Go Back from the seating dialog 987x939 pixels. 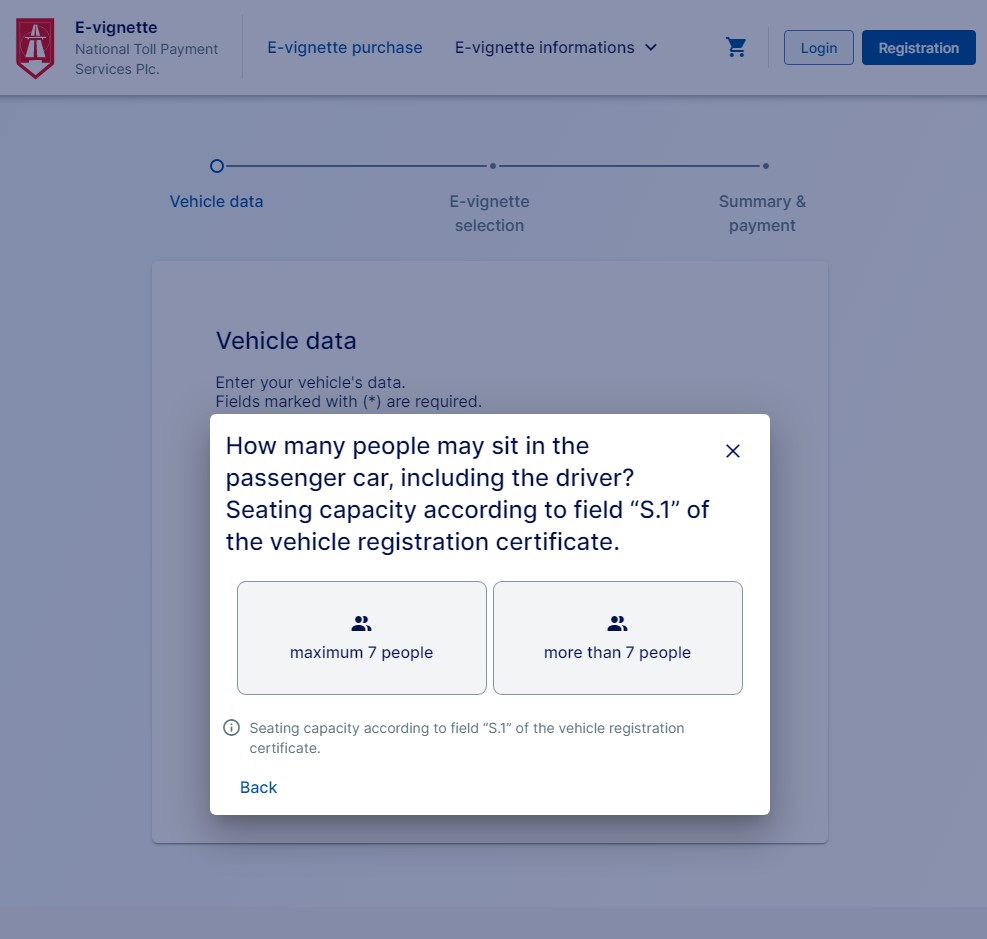tap(258, 787)
